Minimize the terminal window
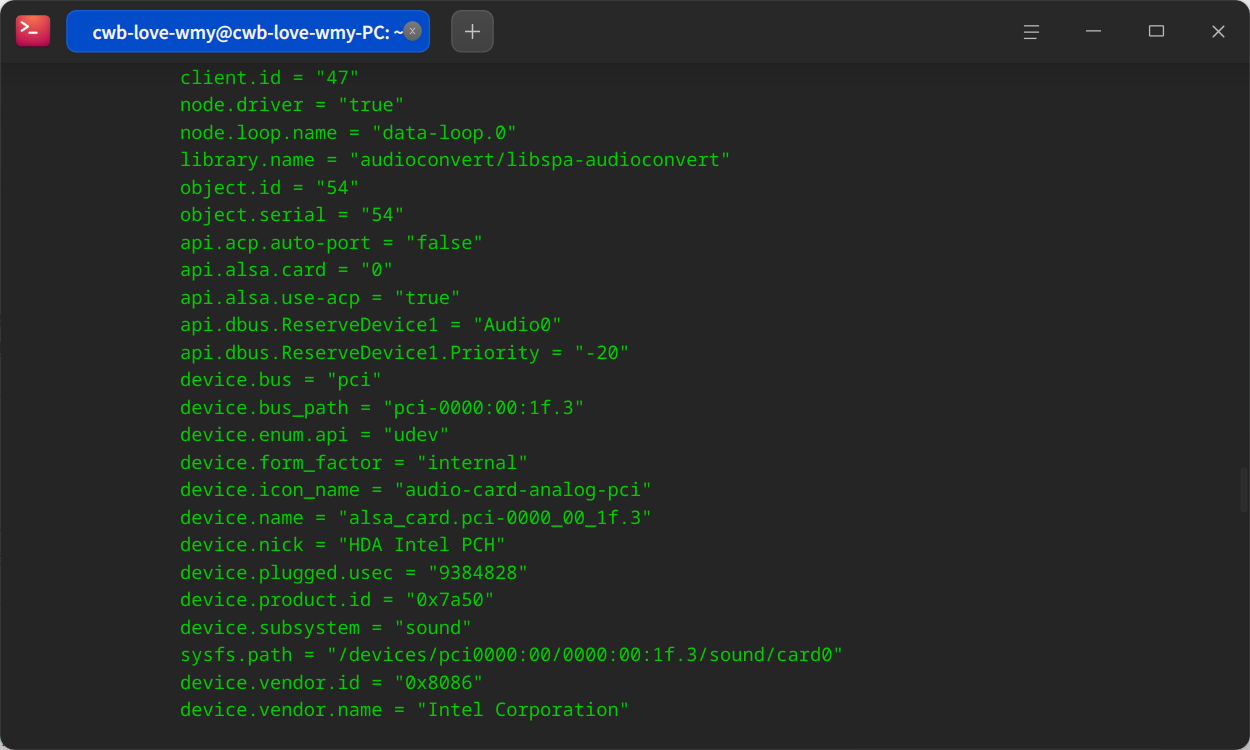Screen dimensions: 1250x750 [x=1094, y=31]
